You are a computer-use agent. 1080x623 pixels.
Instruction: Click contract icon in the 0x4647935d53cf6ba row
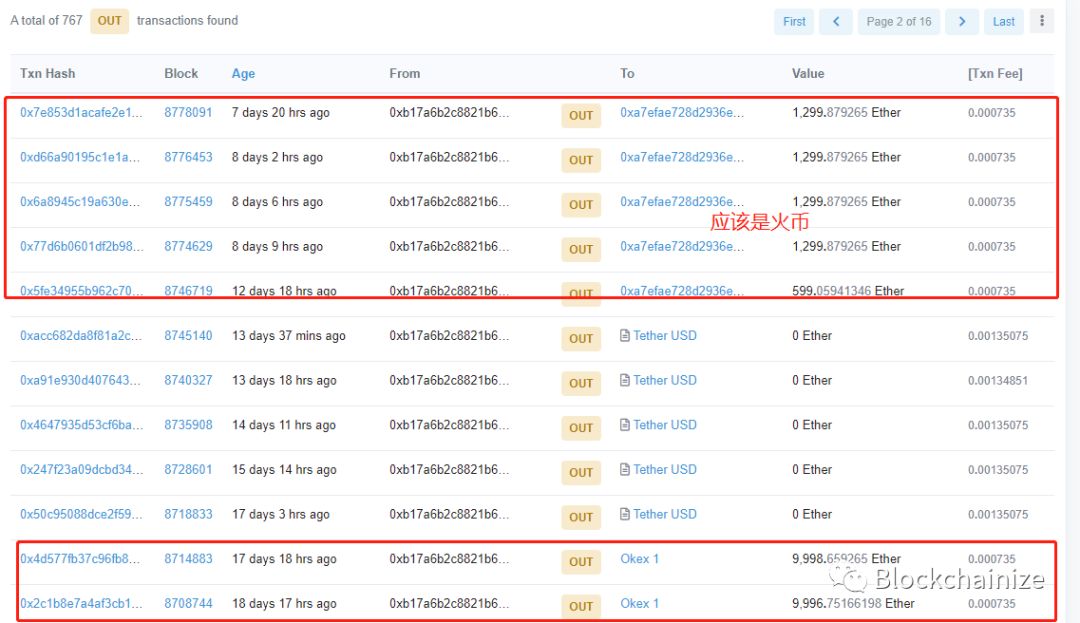click(625, 425)
